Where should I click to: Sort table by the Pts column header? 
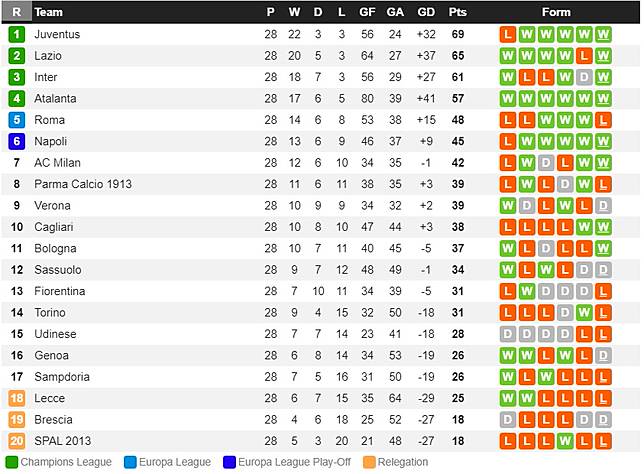(x=458, y=12)
